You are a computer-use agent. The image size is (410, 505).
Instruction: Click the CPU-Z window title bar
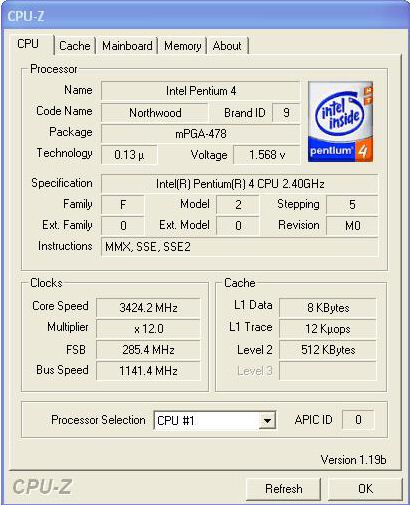tap(205, 16)
